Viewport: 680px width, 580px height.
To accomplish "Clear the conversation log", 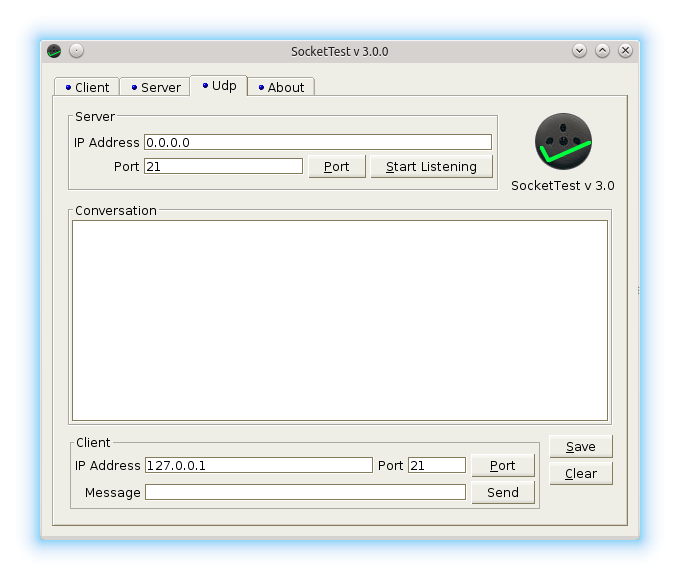I will [580, 473].
